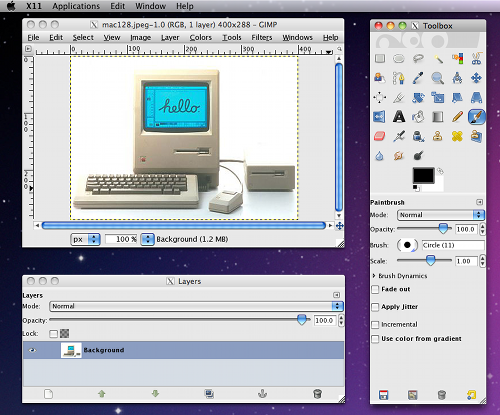Open the Colors menu
This screenshot has width=500, height=415.
tap(201, 37)
